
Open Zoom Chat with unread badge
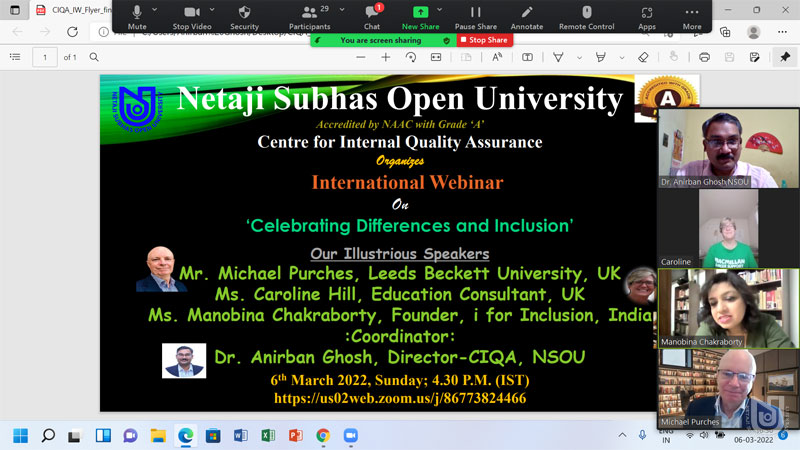coord(372,17)
